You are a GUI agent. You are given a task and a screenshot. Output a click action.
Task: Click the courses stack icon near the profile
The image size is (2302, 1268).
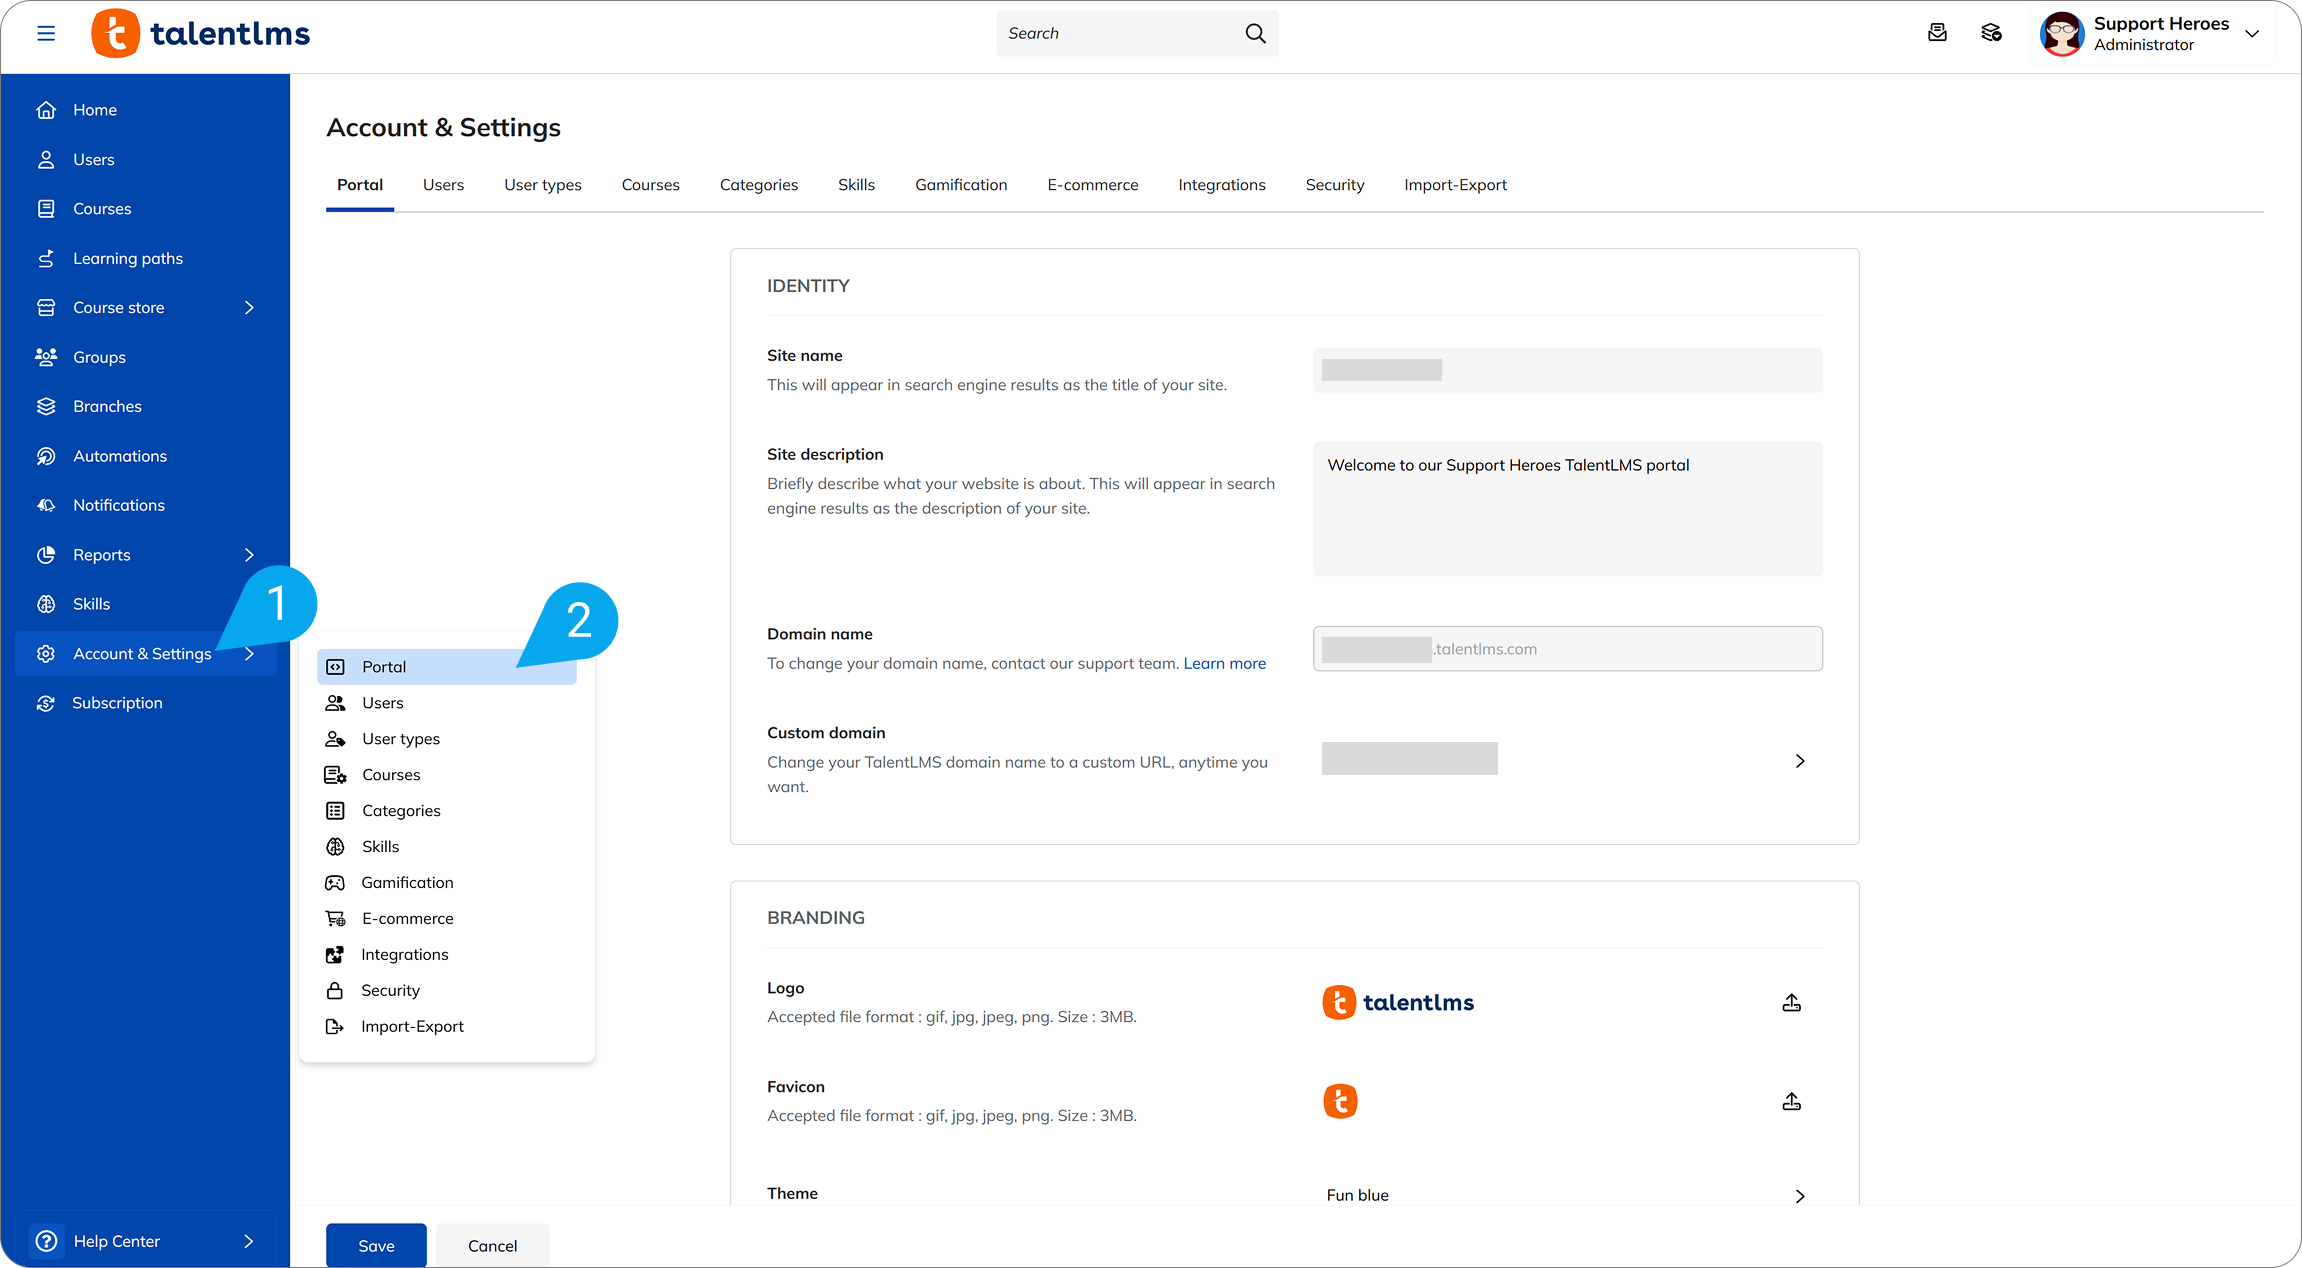[x=1991, y=33]
